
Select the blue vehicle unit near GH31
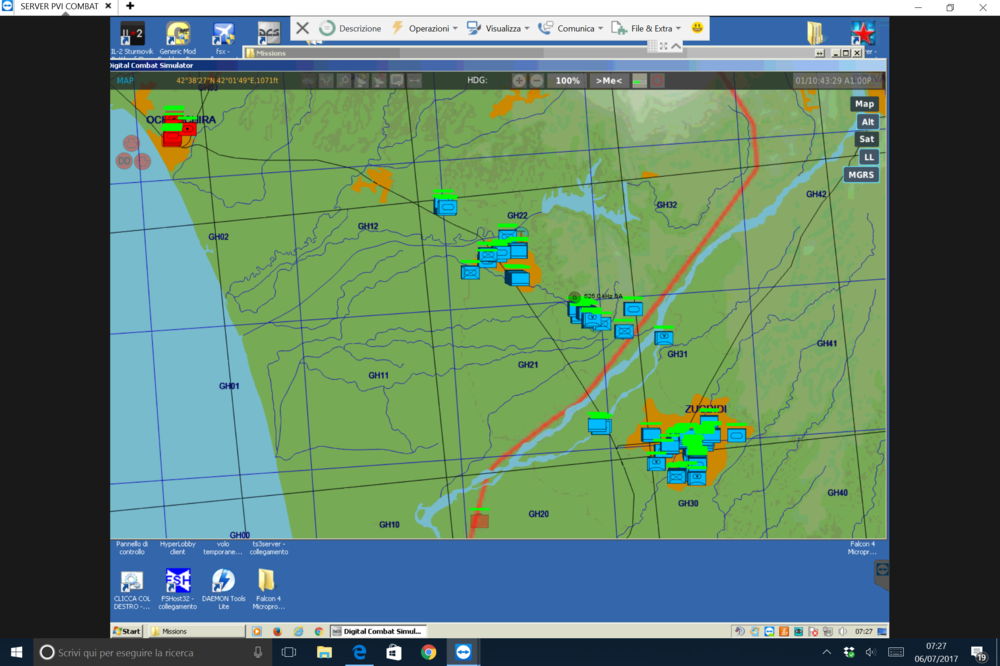click(664, 336)
